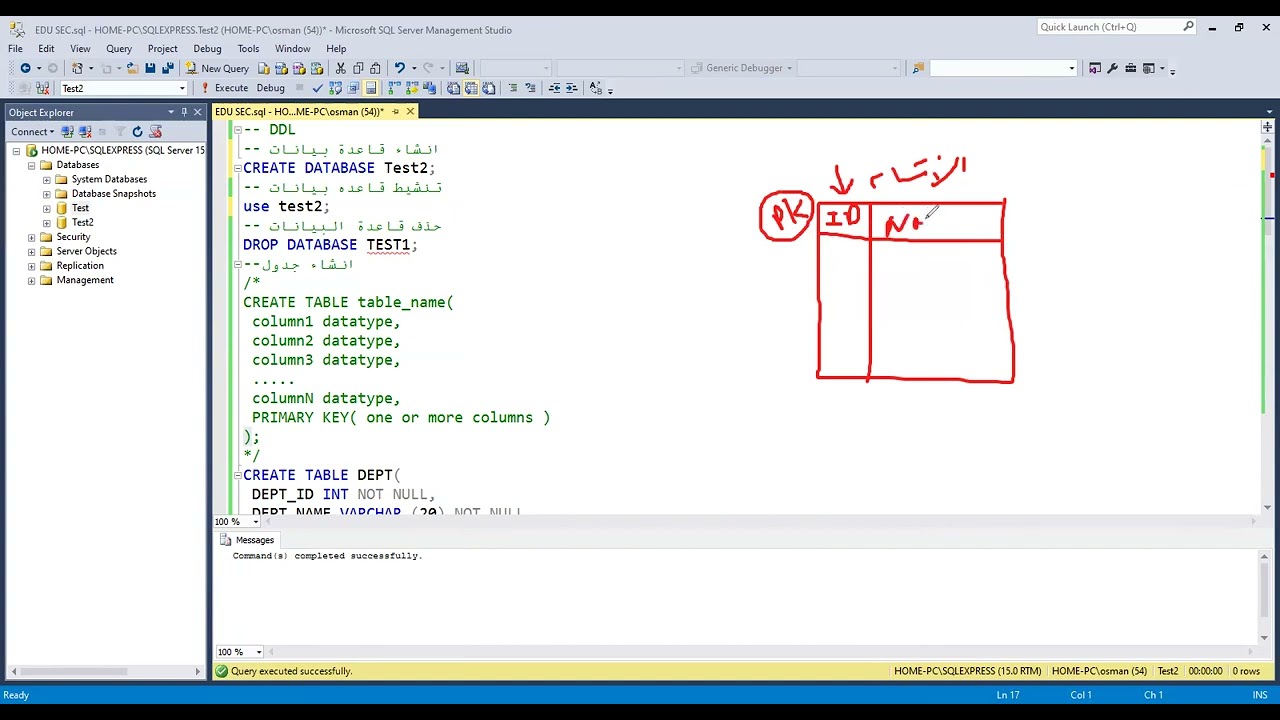The image size is (1280, 720).
Task: Open the Query menu
Action: pos(119,48)
